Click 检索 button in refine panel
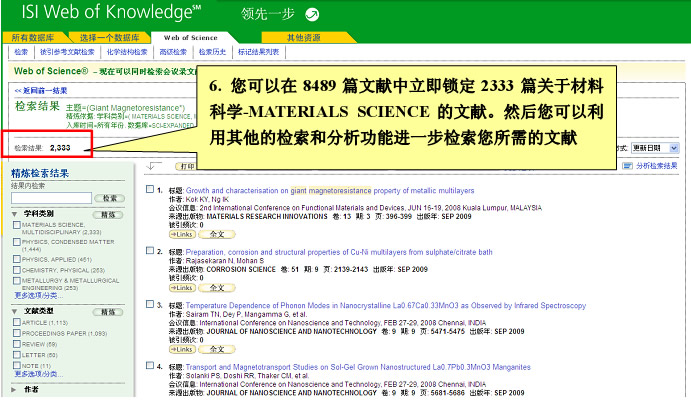 tap(110, 198)
